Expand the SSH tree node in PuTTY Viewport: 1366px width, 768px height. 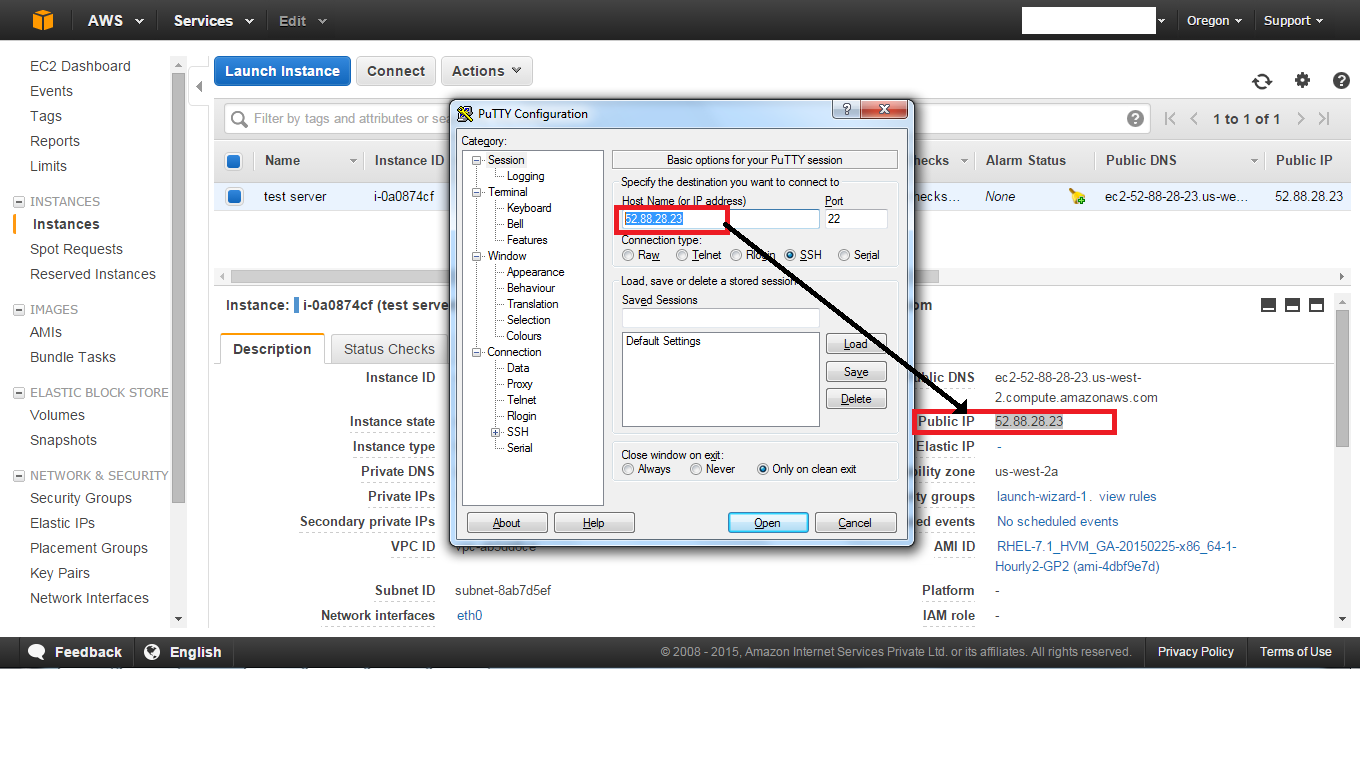[x=495, y=432]
